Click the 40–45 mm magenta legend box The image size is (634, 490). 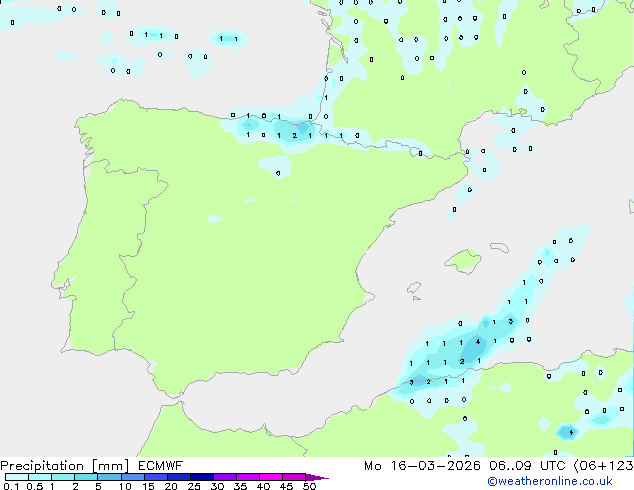pyautogui.click(x=271, y=477)
